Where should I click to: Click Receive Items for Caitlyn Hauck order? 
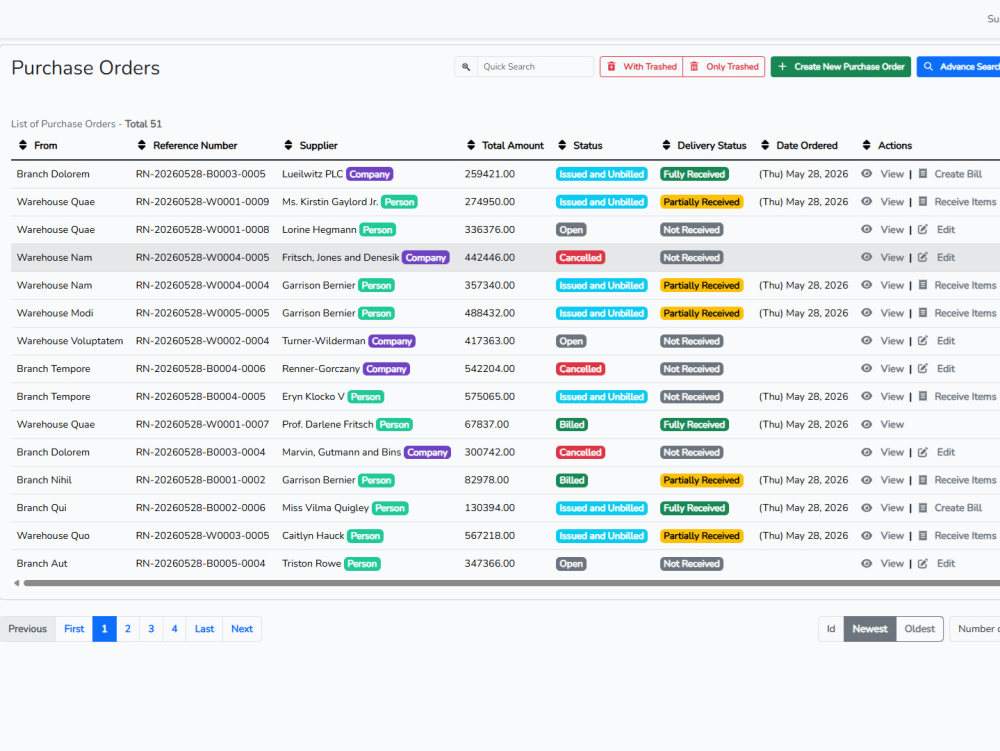965,536
